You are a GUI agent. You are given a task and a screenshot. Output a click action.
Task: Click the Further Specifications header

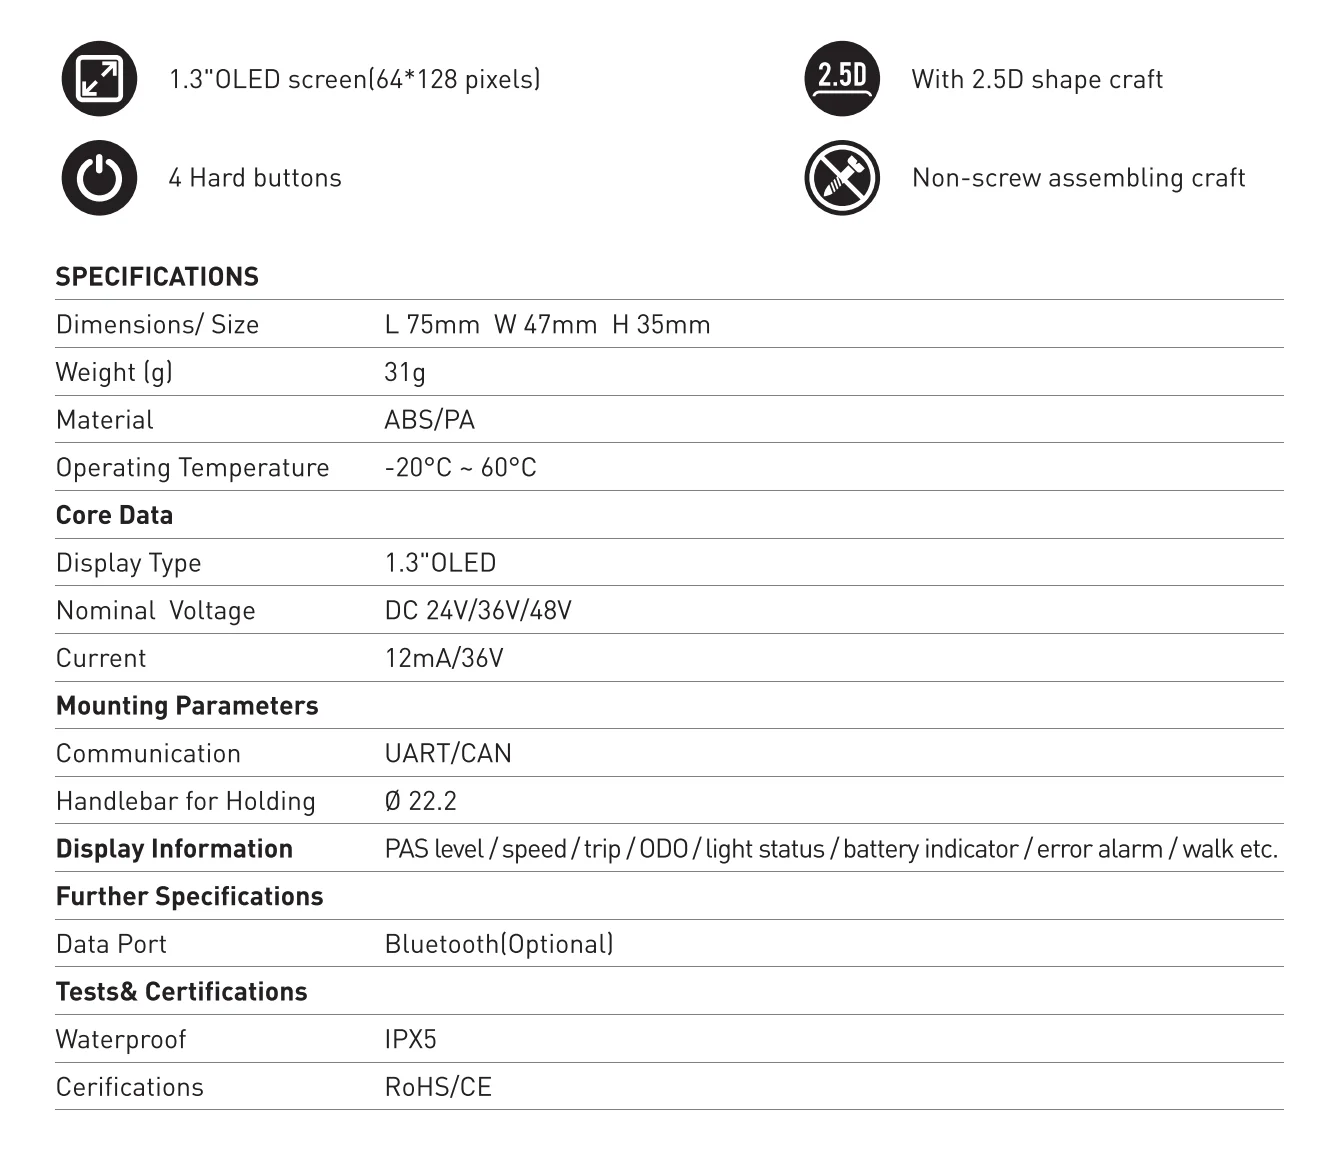click(189, 896)
